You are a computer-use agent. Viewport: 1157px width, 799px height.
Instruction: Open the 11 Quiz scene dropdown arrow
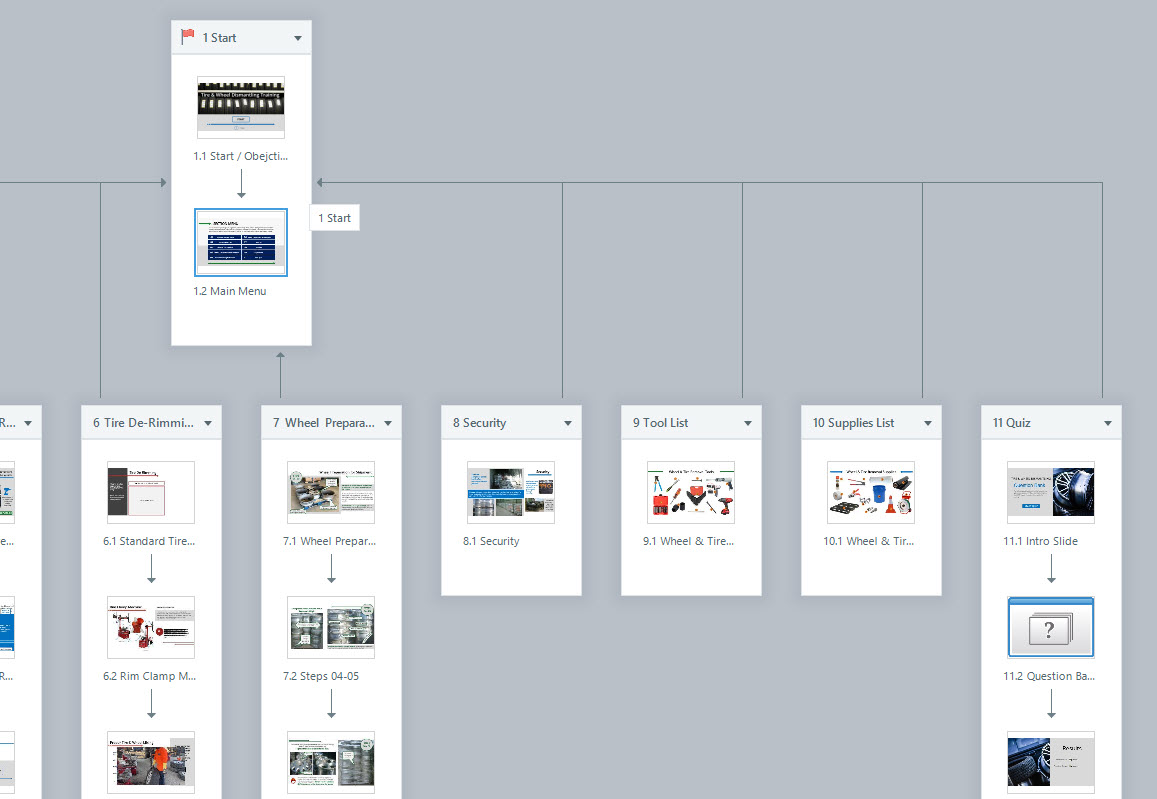pyautogui.click(x=1108, y=423)
